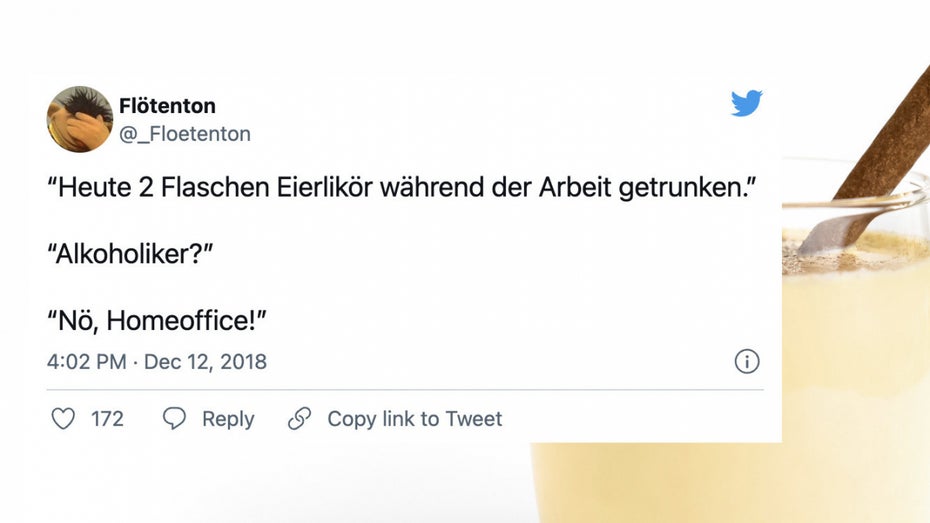Select Copy link to Tweet
This screenshot has height=523, width=930.
[x=414, y=419]
